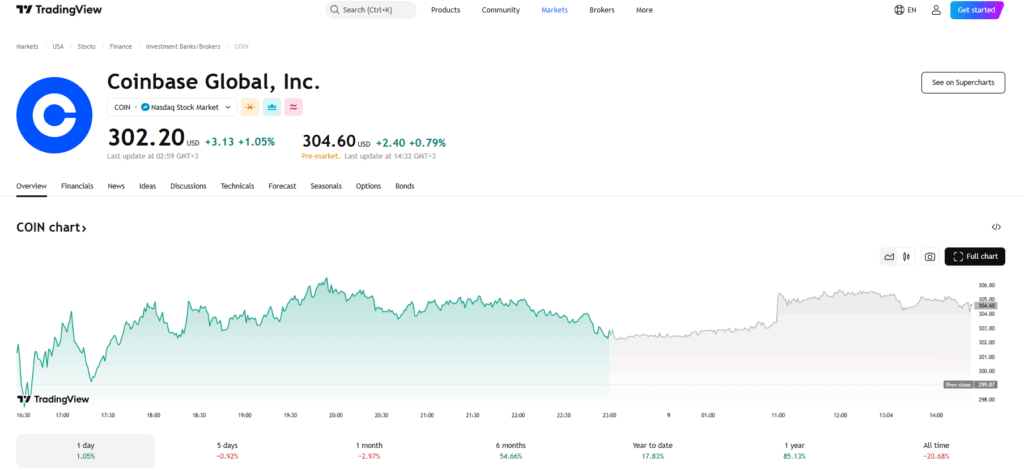
Task: Click the large Coinbase logo
Action: 55,115
